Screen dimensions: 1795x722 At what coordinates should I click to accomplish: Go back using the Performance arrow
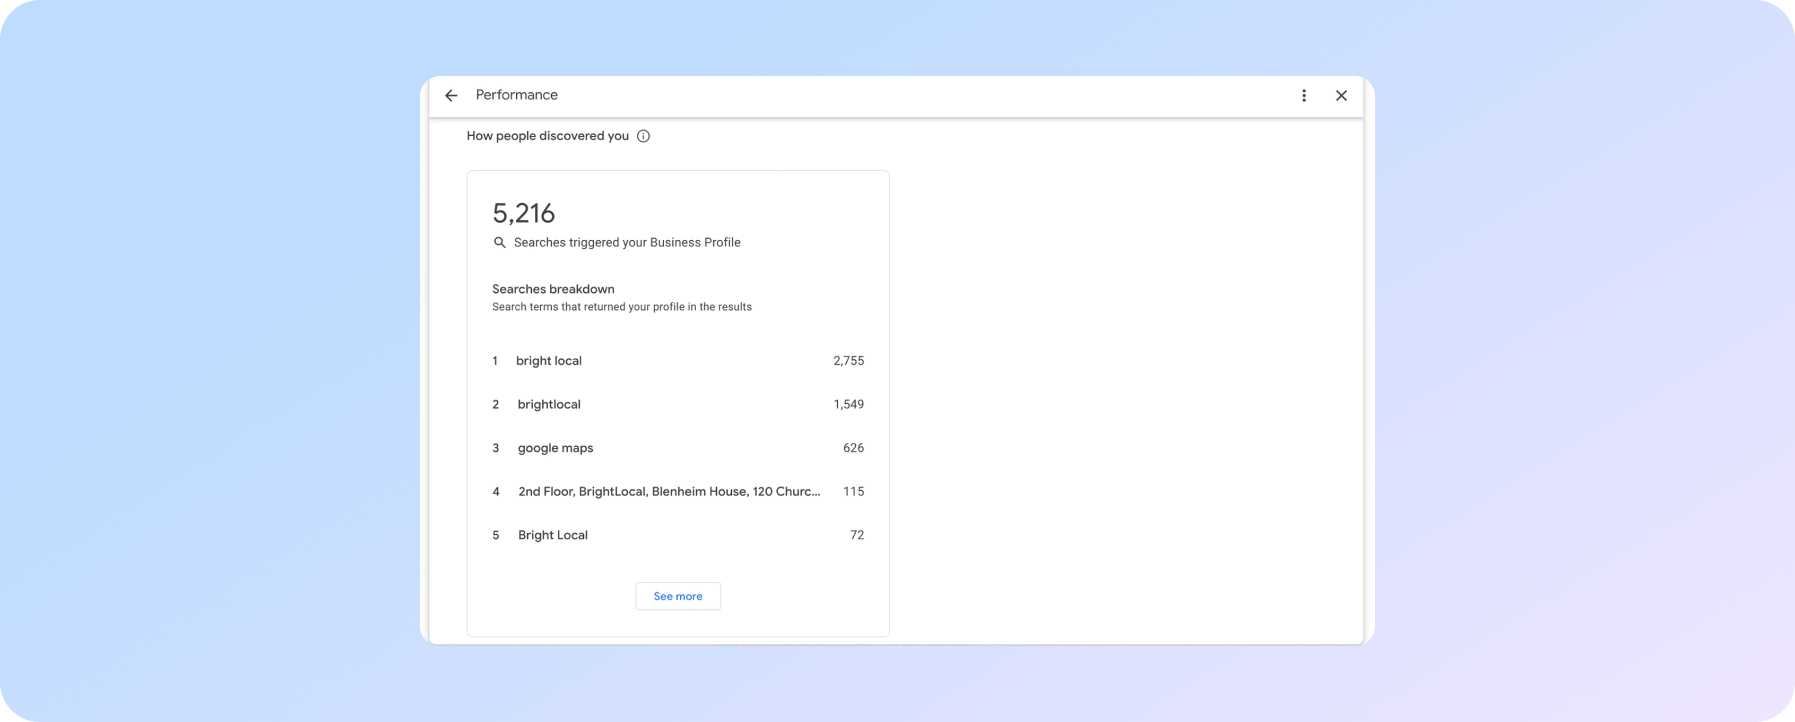pyautogui.click(x=451, y=96)
